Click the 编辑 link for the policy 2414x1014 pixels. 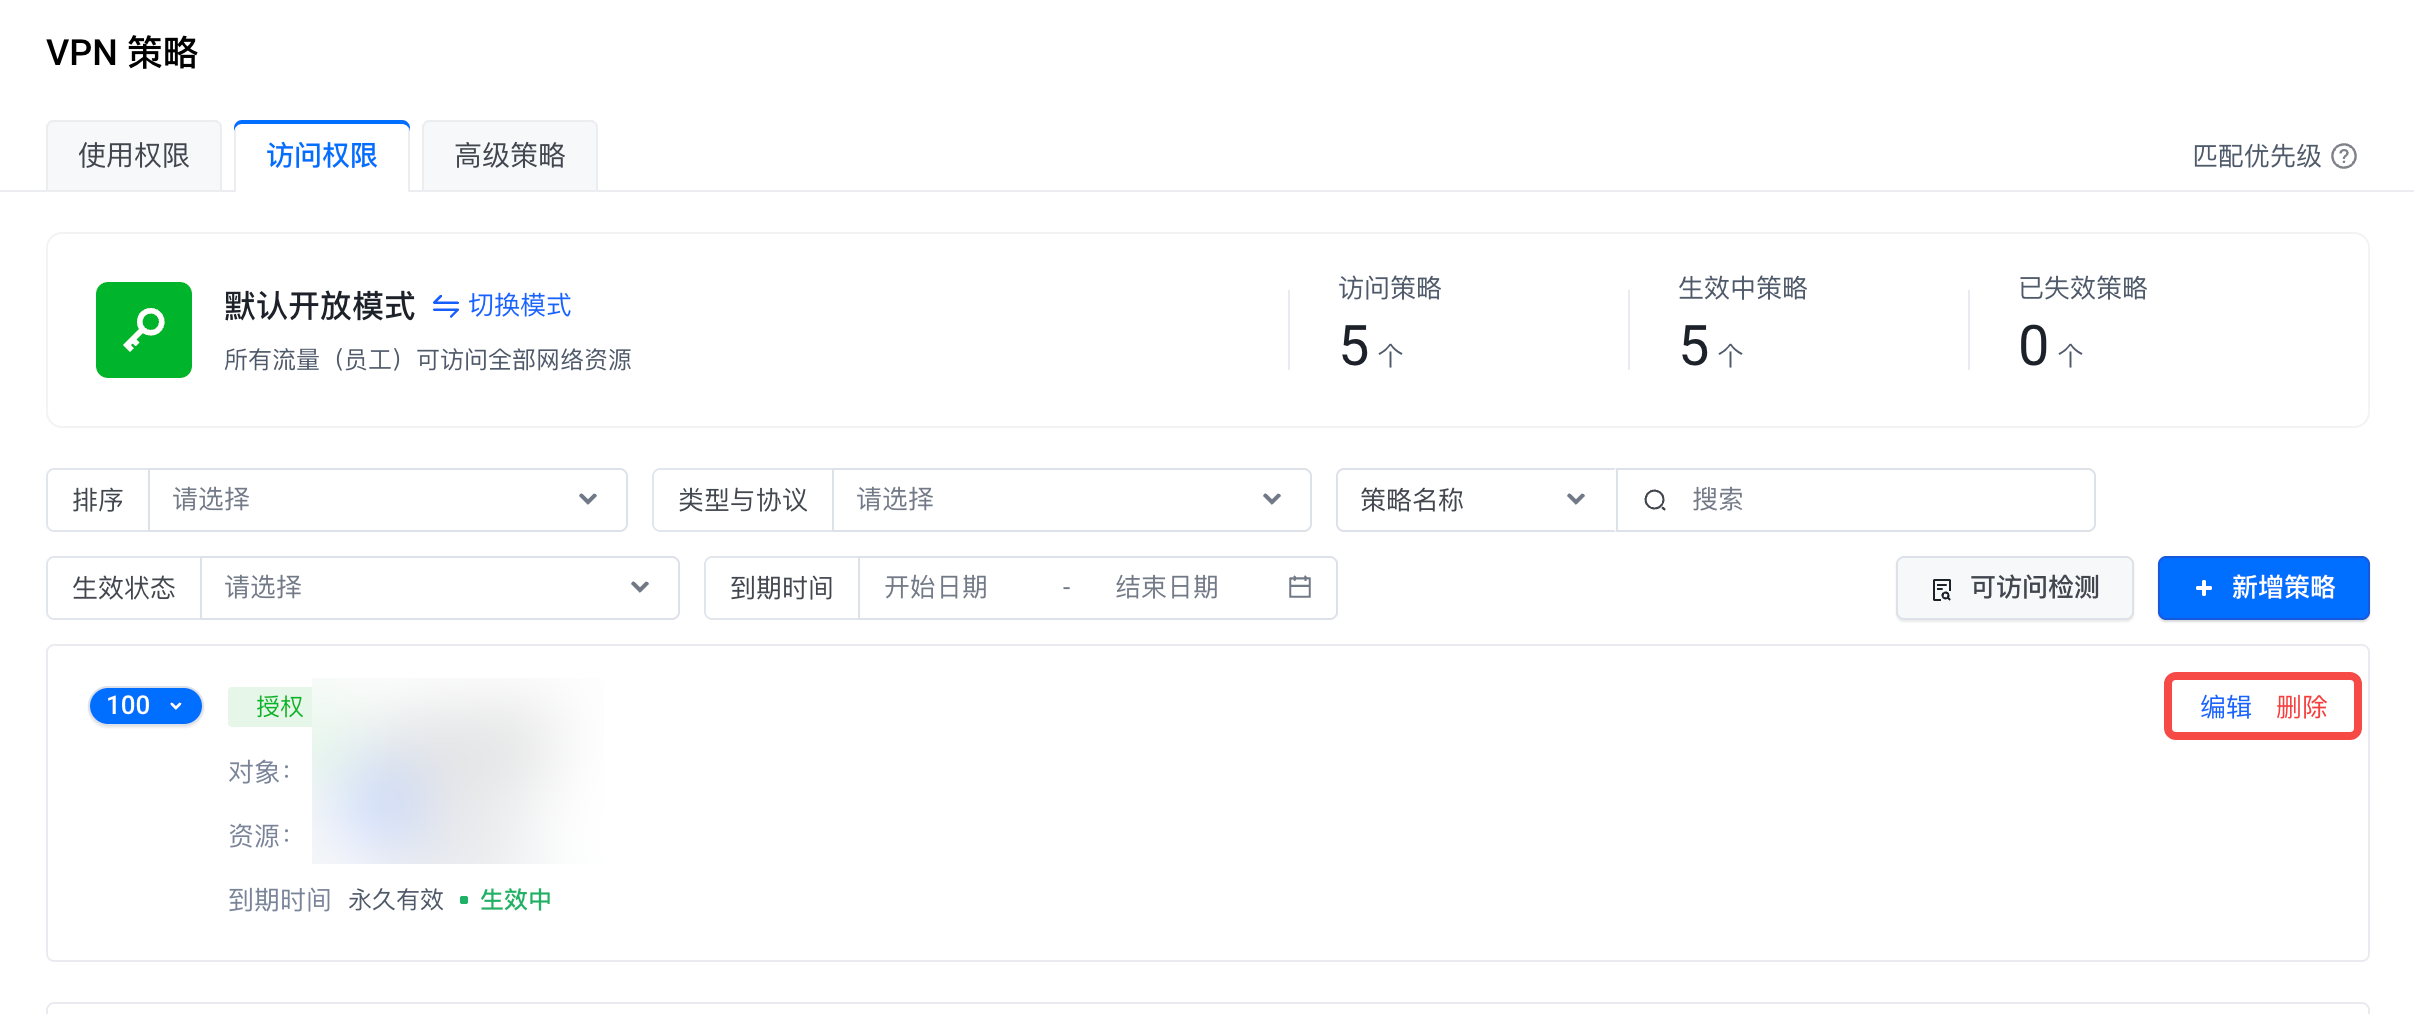tap(2225, 707)
